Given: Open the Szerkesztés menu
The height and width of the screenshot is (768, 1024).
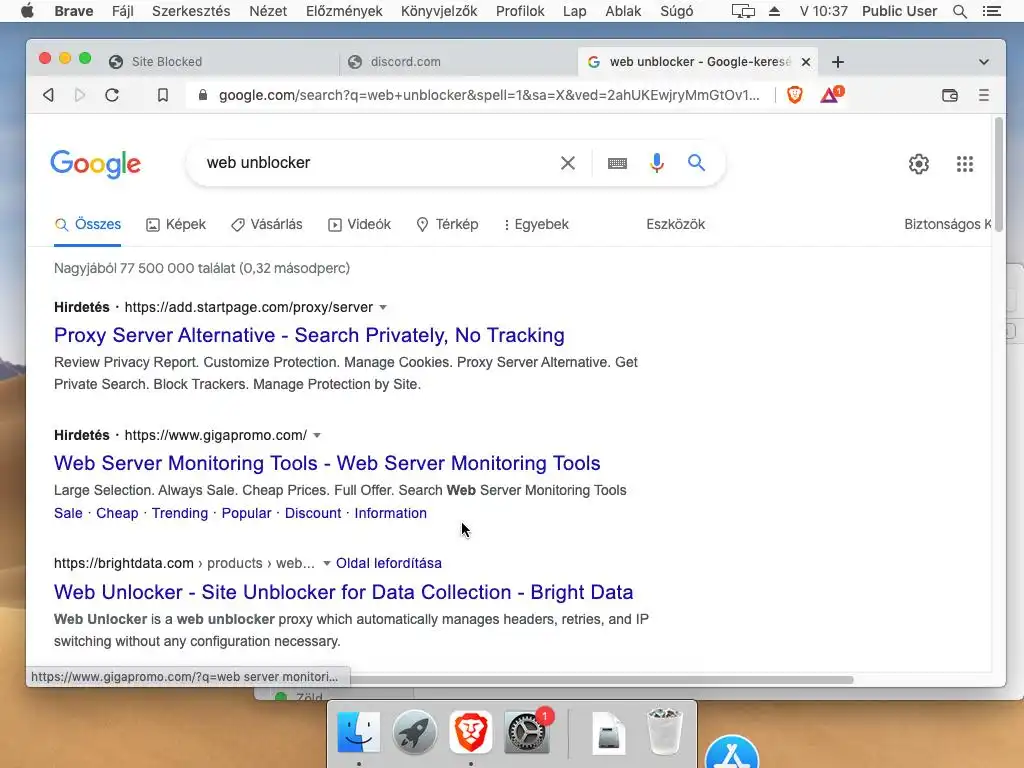Looking at the screenshot, I should coord(191,11).
